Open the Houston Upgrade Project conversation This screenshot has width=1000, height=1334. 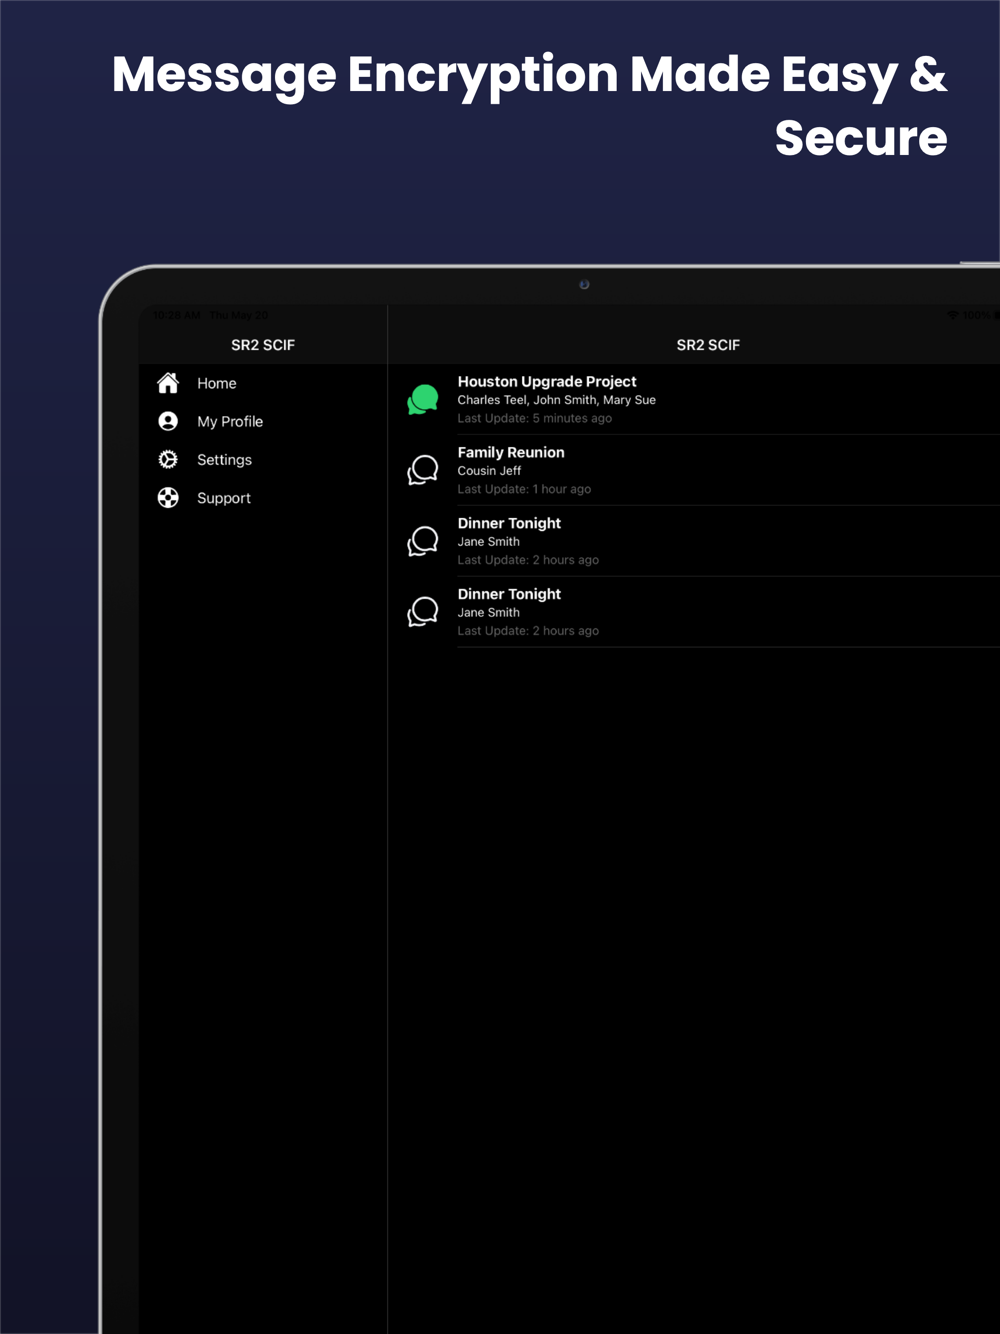[x=694, y=399]
